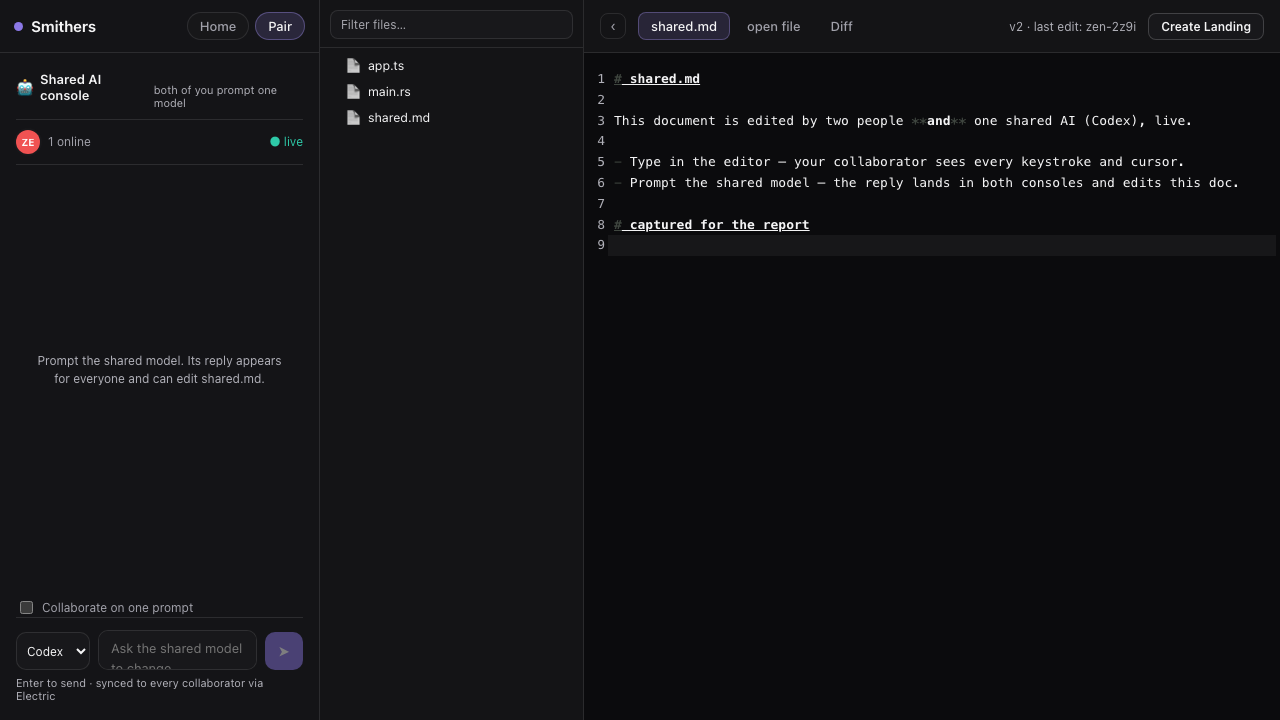Switch to the shared.md editor tab

[684, 26]
